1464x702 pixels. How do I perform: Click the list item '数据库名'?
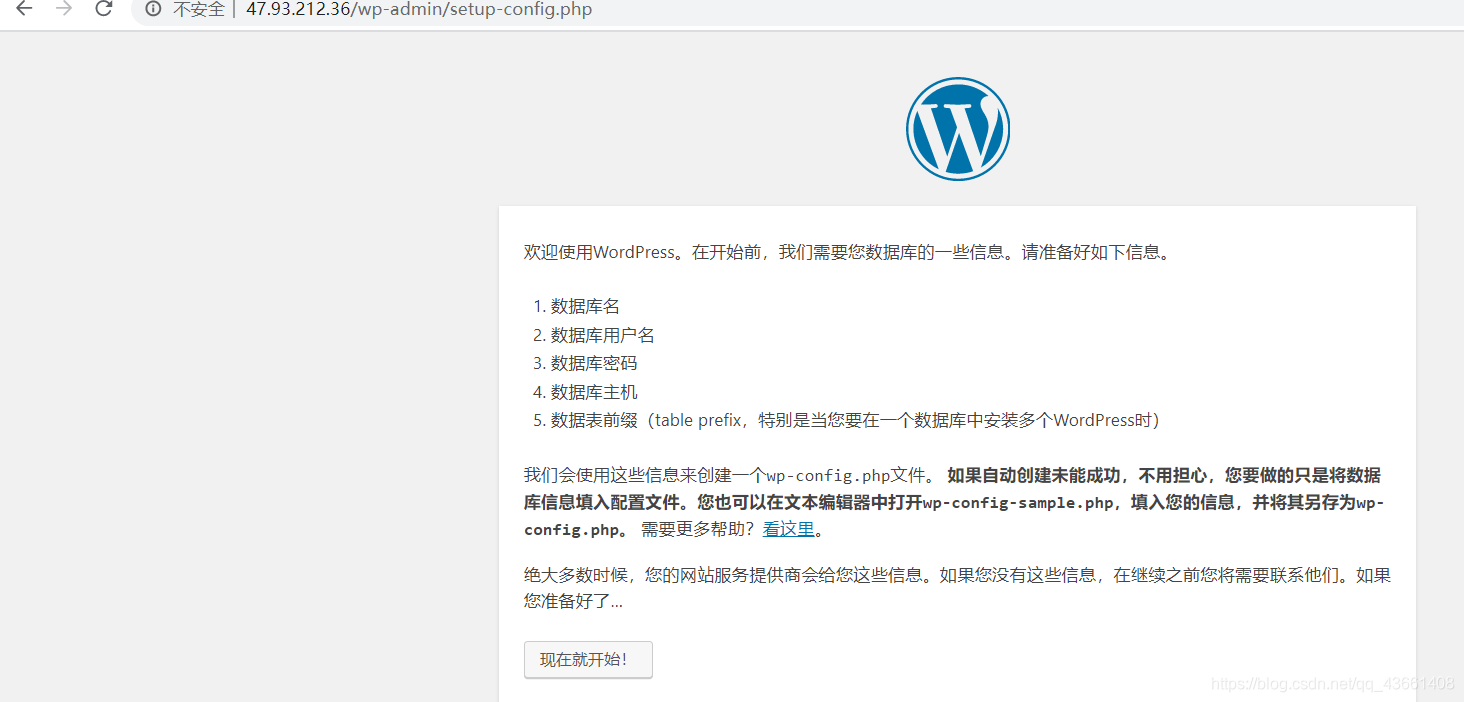585,307
